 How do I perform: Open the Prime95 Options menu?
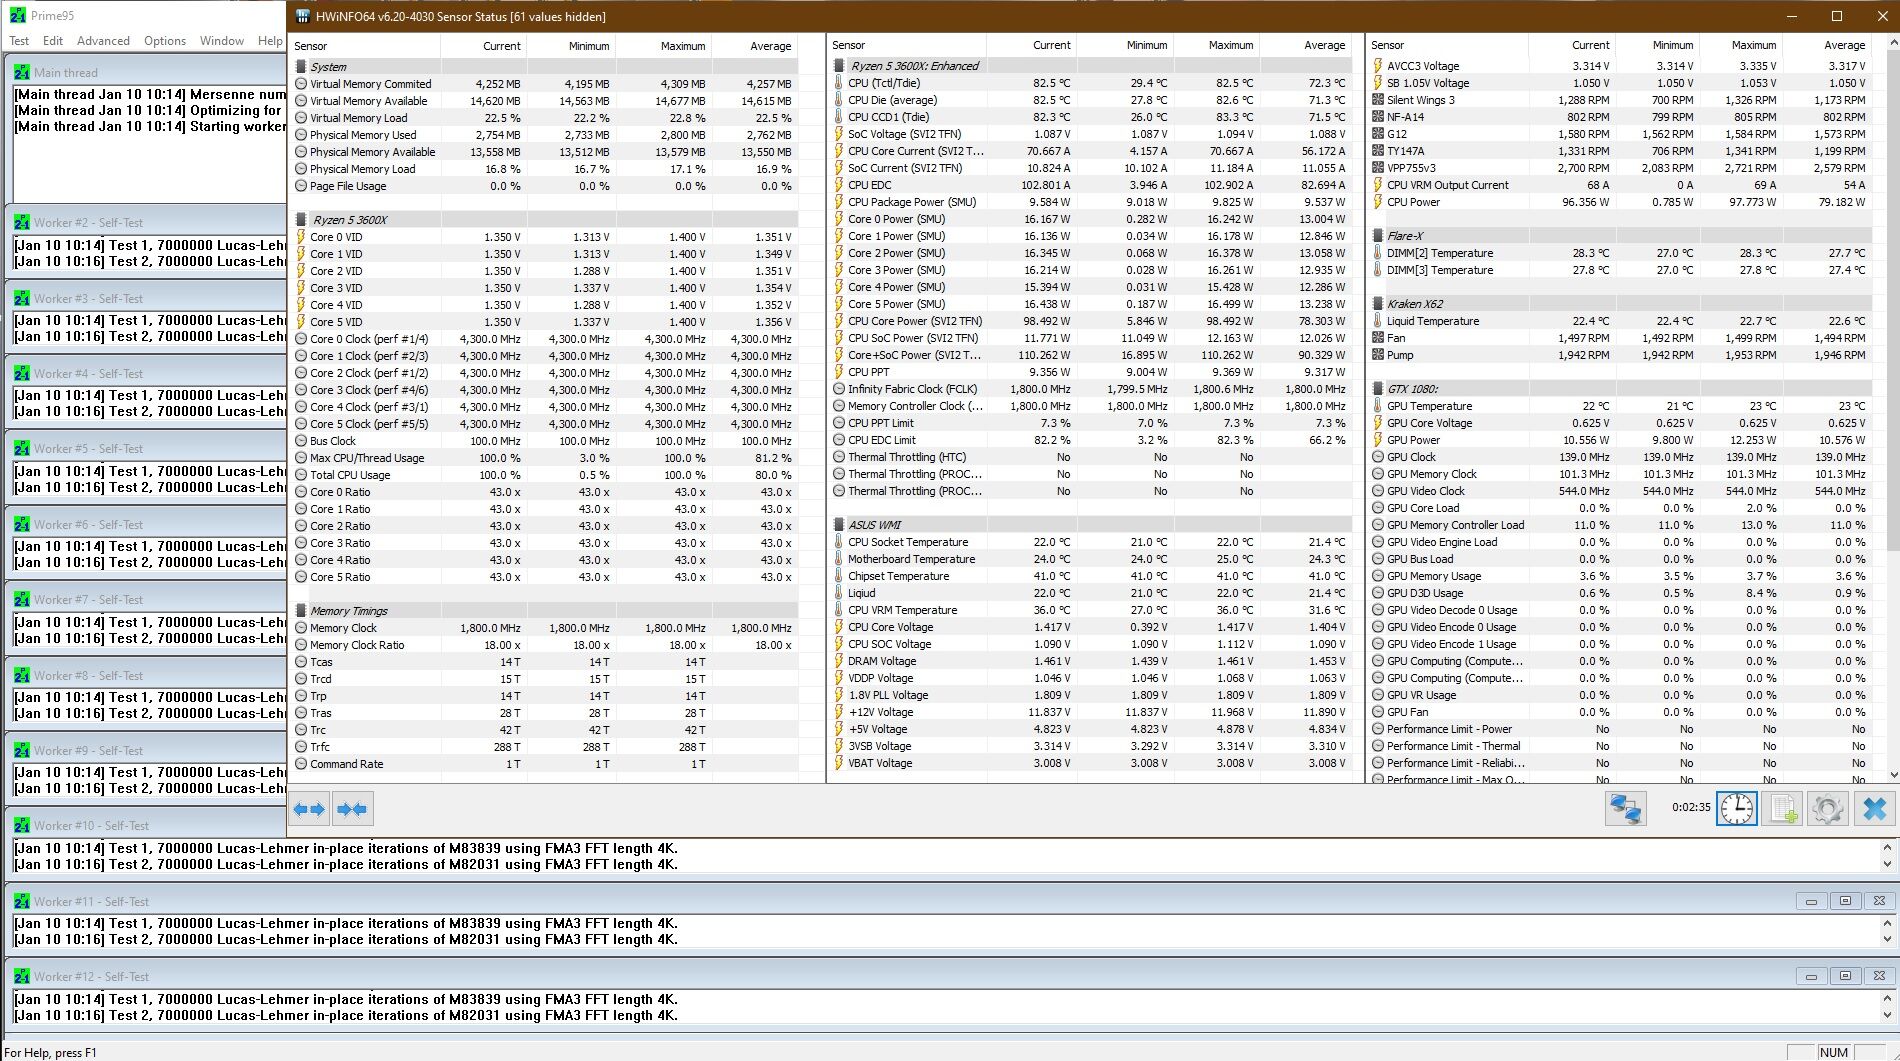(165, 41)
